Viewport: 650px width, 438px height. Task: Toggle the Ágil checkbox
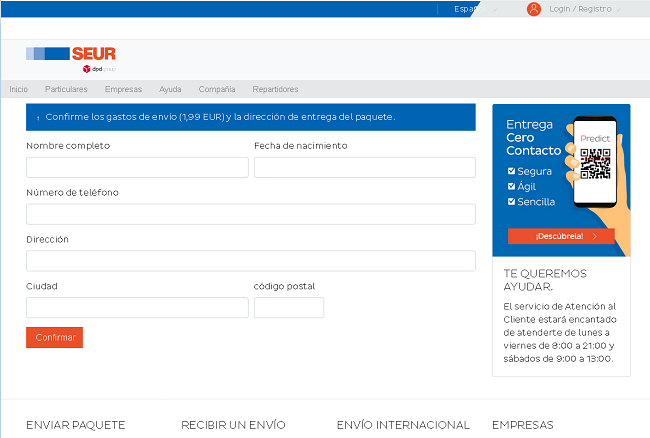click(512, 186)
